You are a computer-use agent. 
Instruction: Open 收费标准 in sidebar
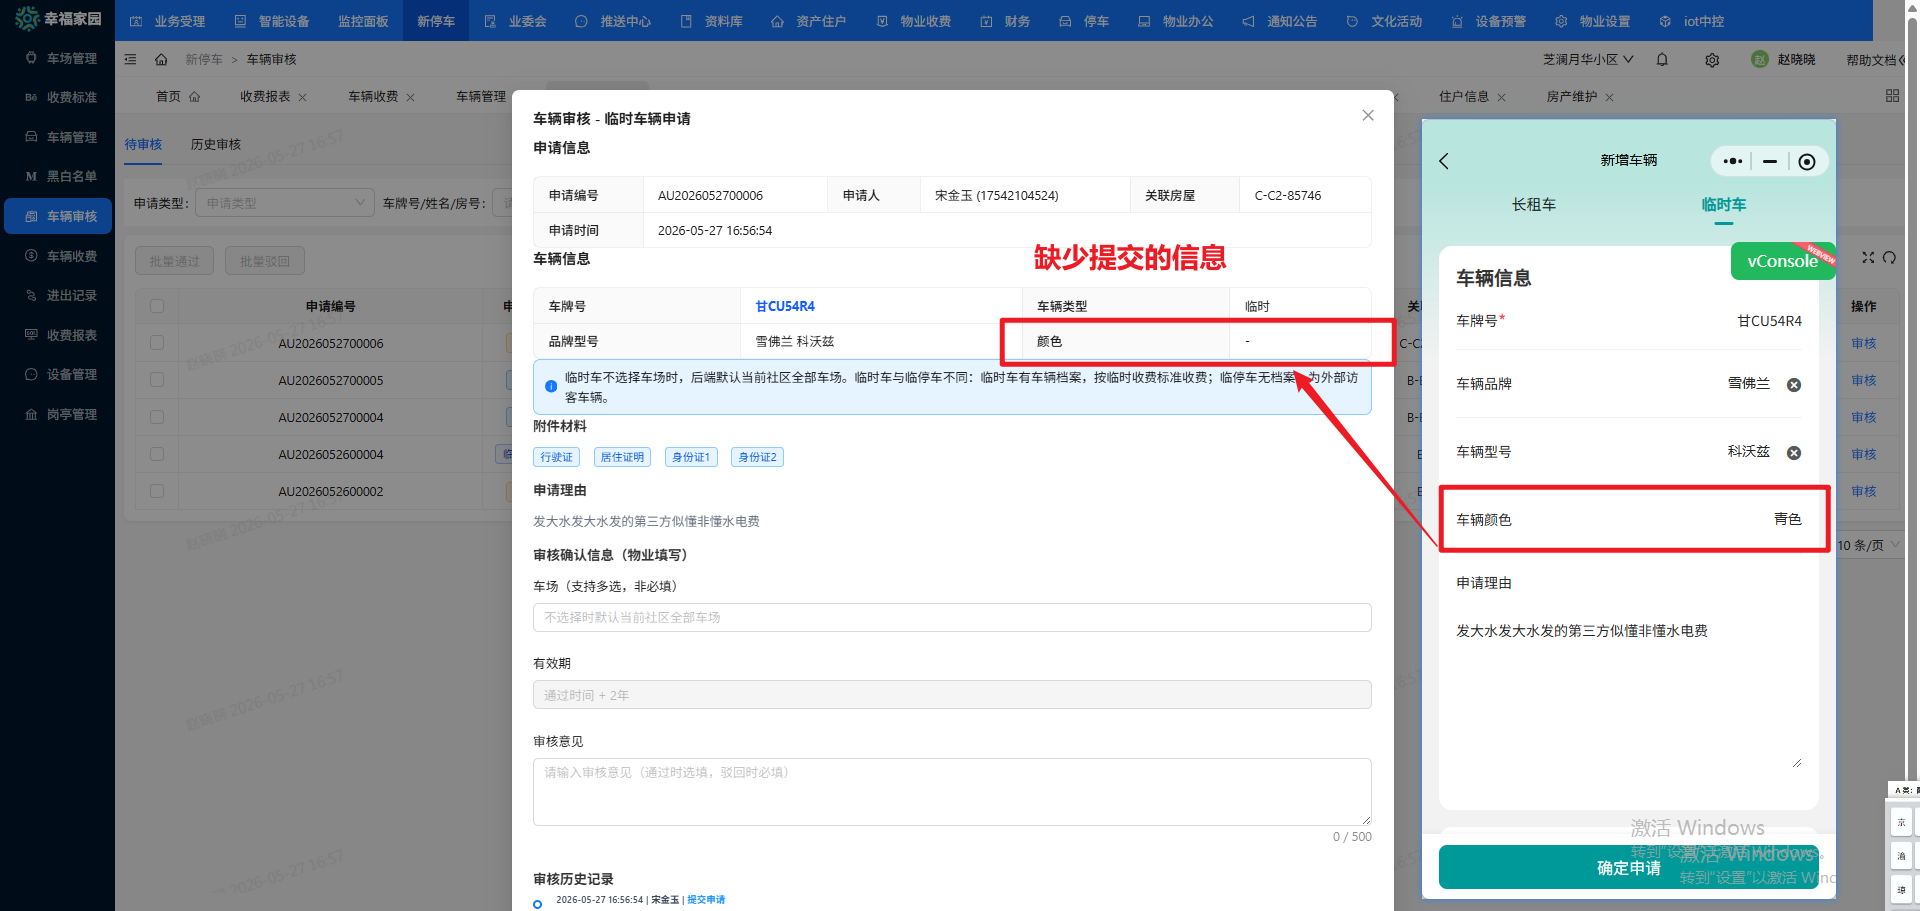click(60, 97)
